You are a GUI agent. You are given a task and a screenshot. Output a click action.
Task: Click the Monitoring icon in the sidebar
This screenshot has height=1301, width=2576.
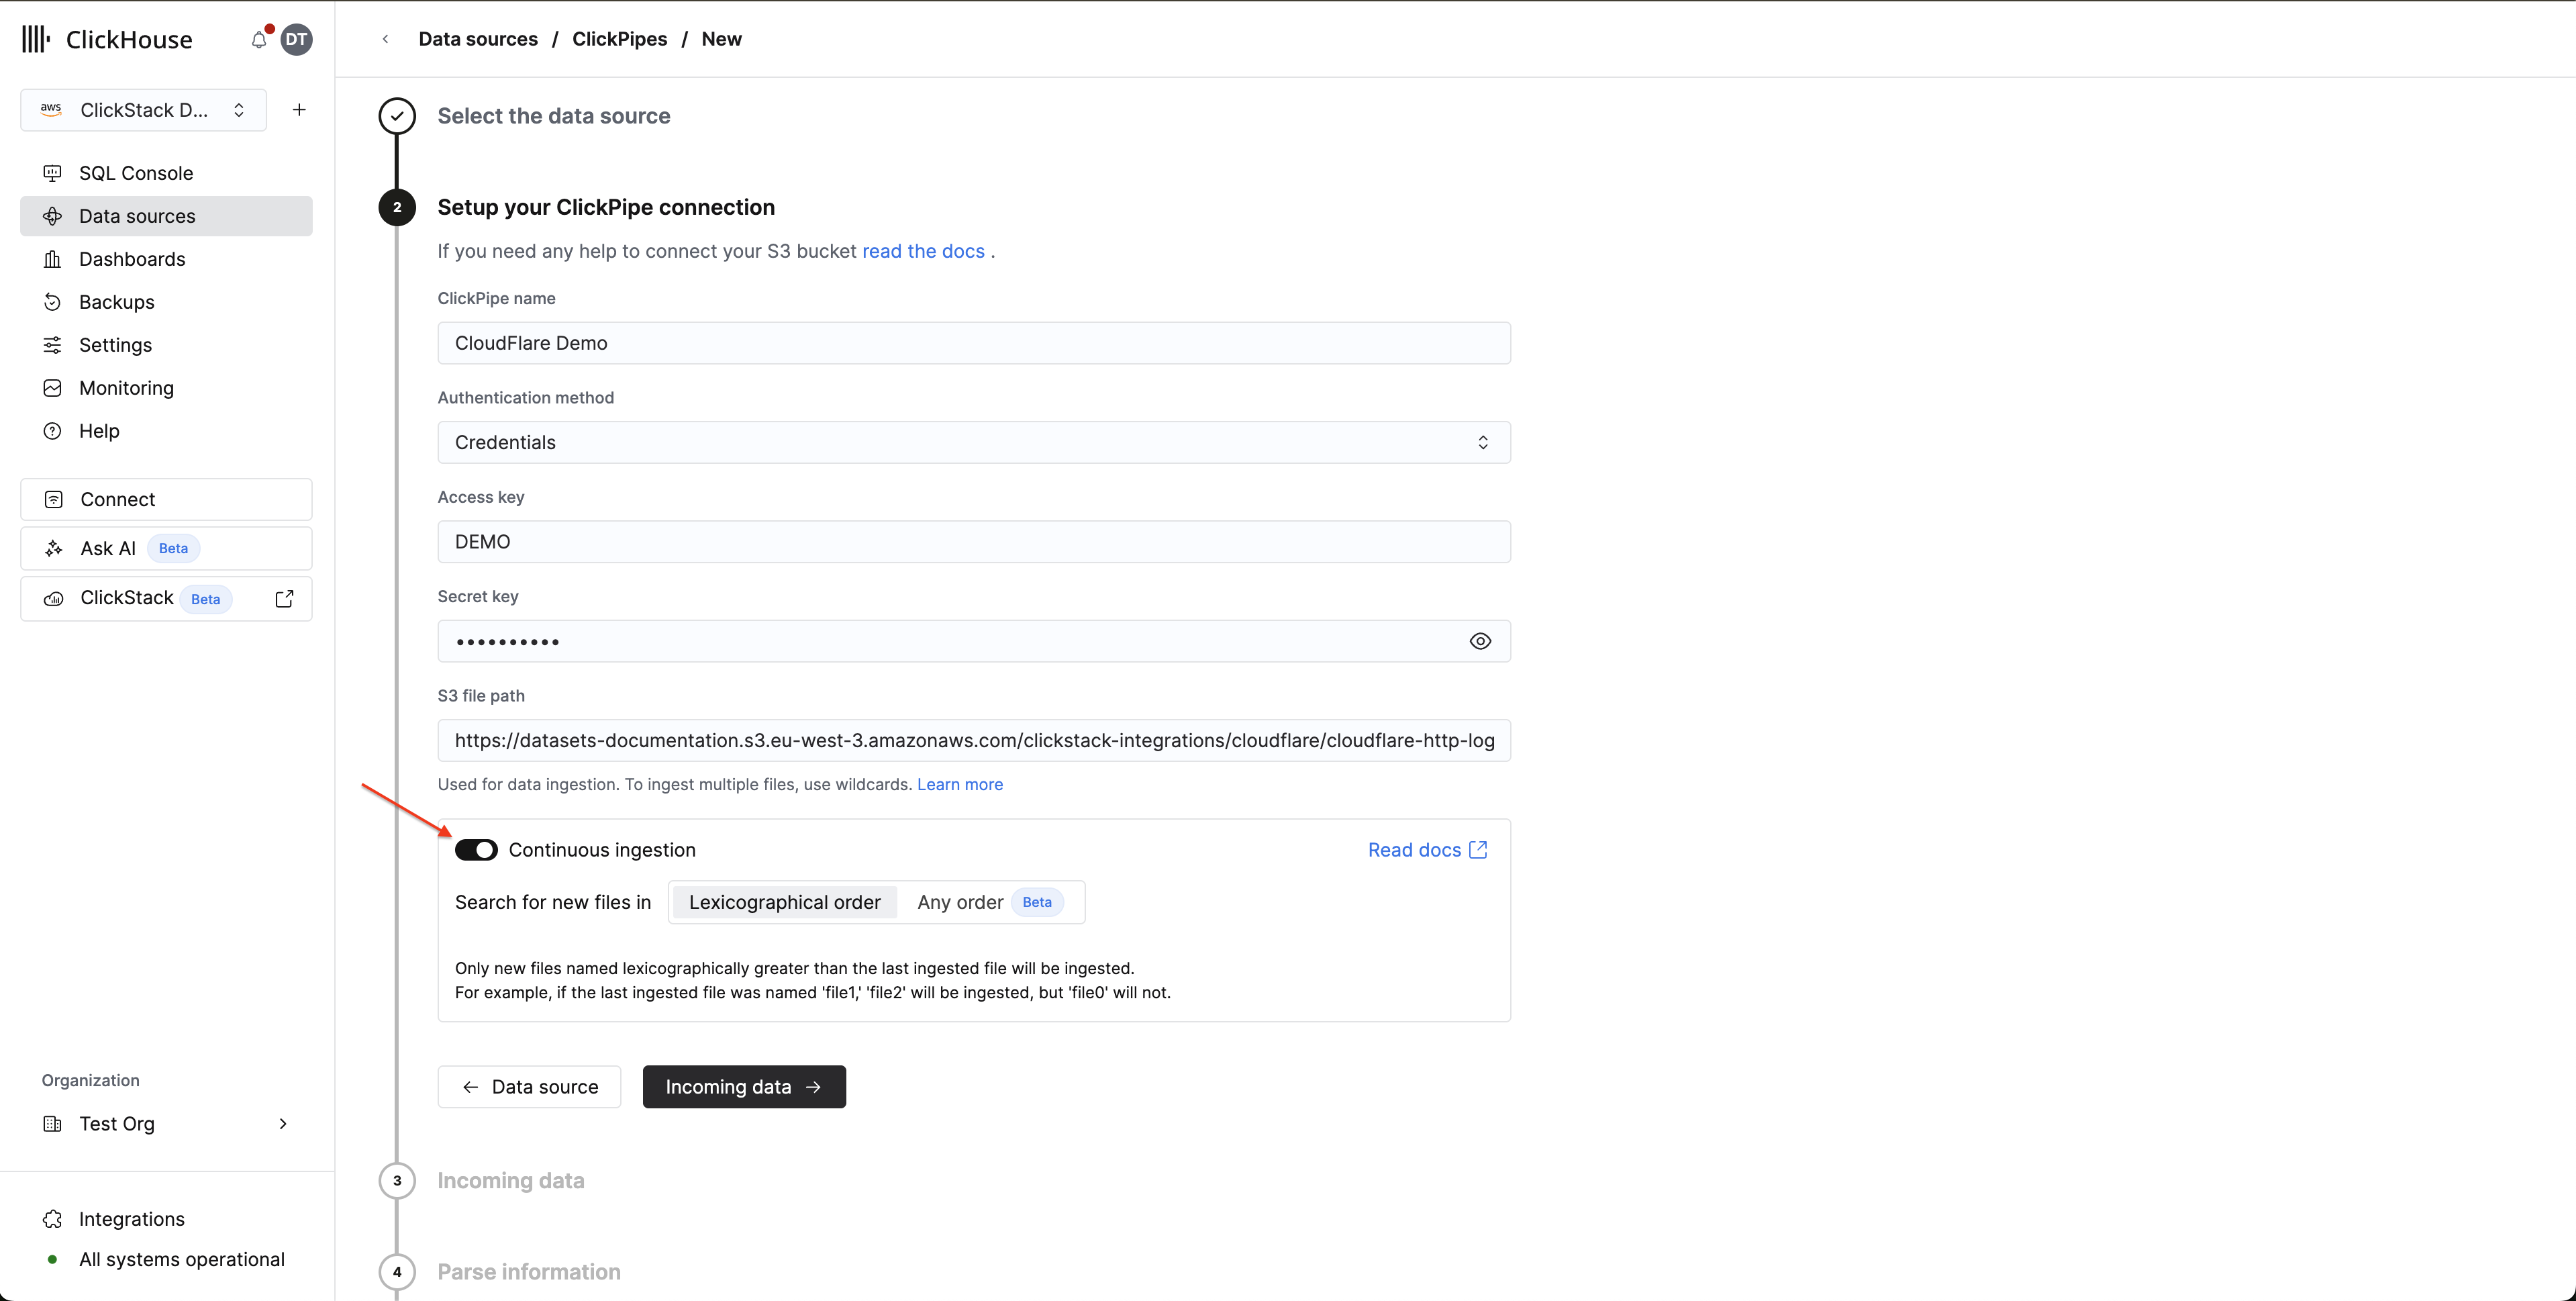(53, 388)
